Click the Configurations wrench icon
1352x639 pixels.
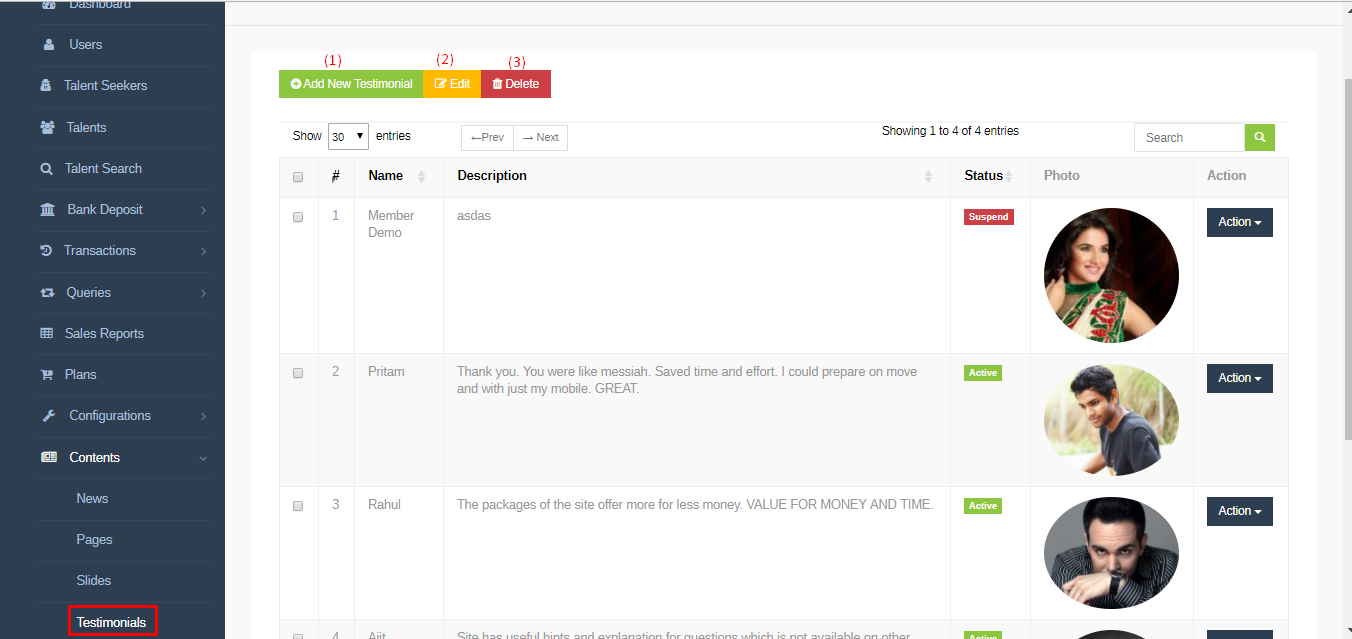tap(47, 416)
